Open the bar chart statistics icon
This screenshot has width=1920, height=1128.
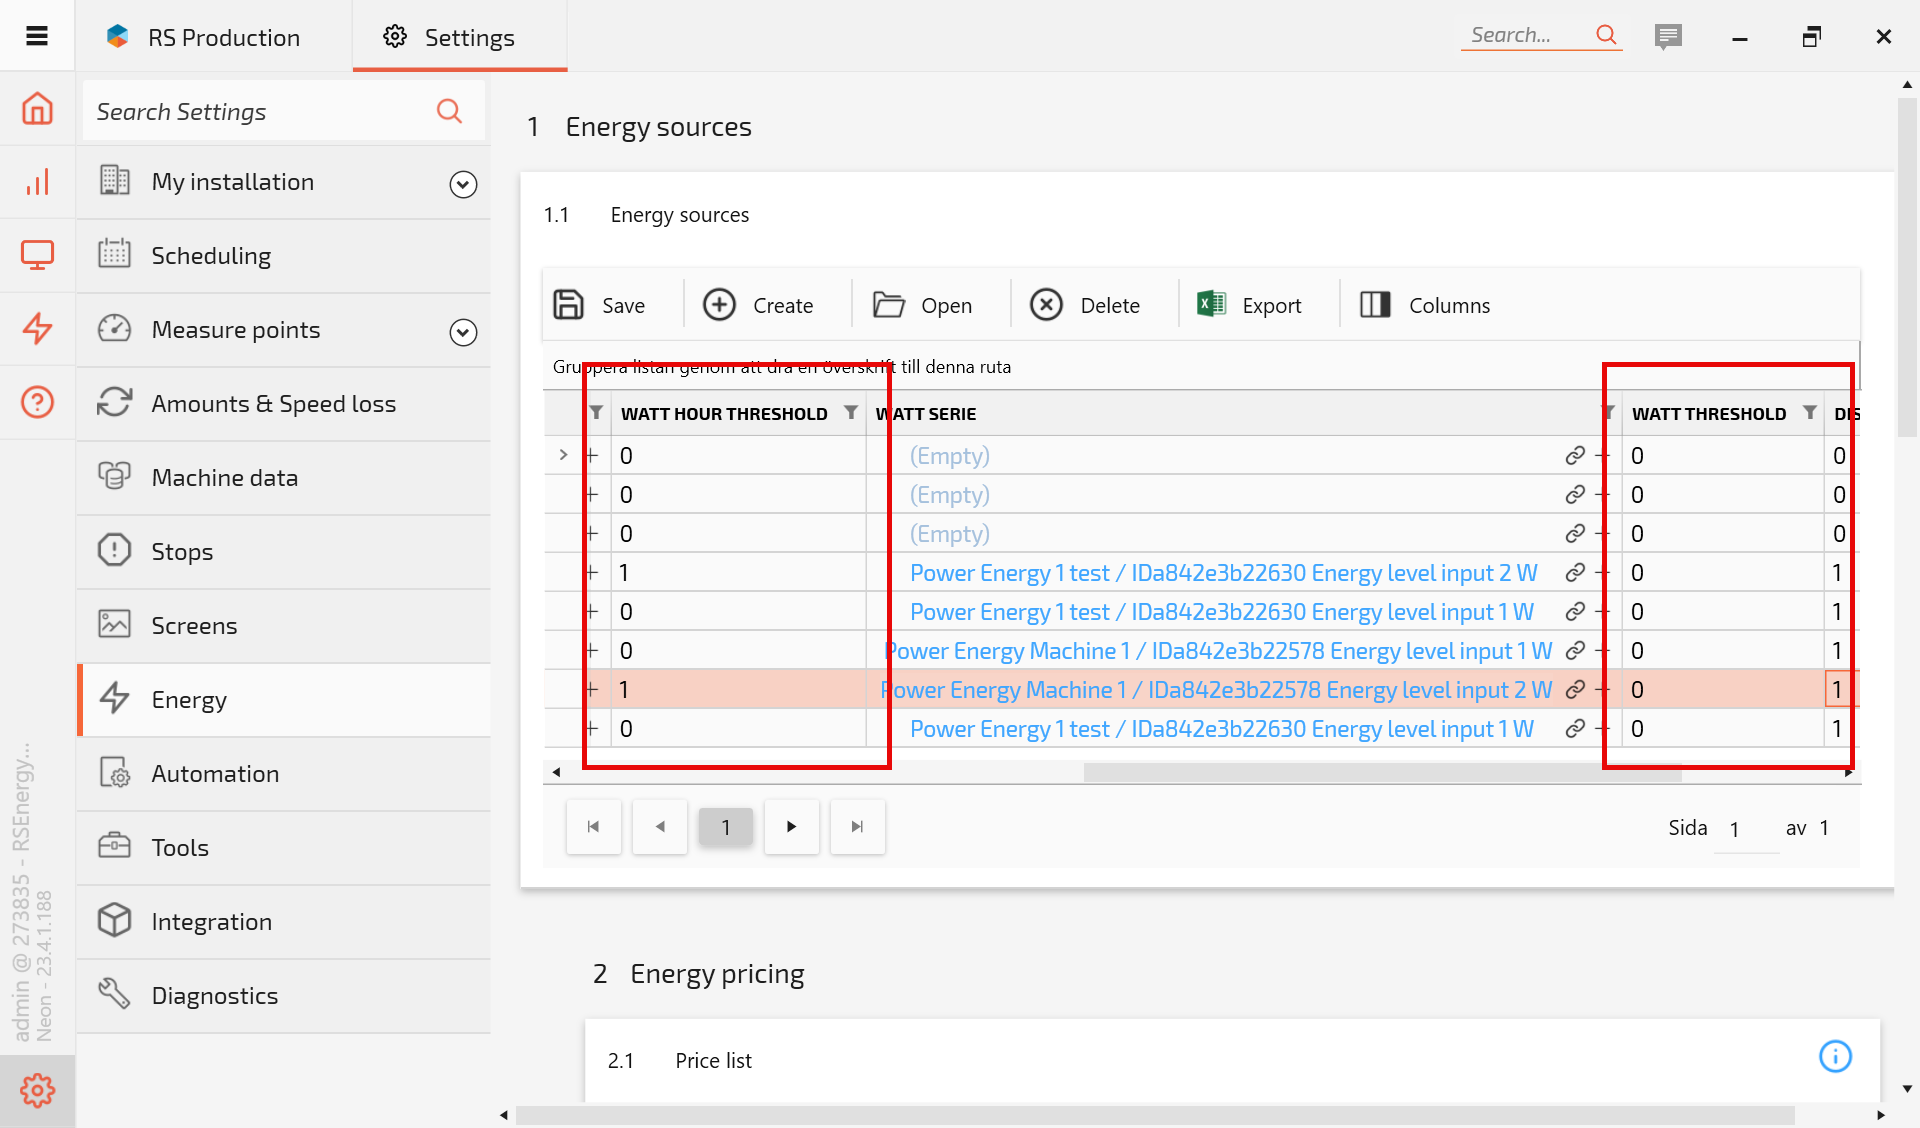click(37, 182)
